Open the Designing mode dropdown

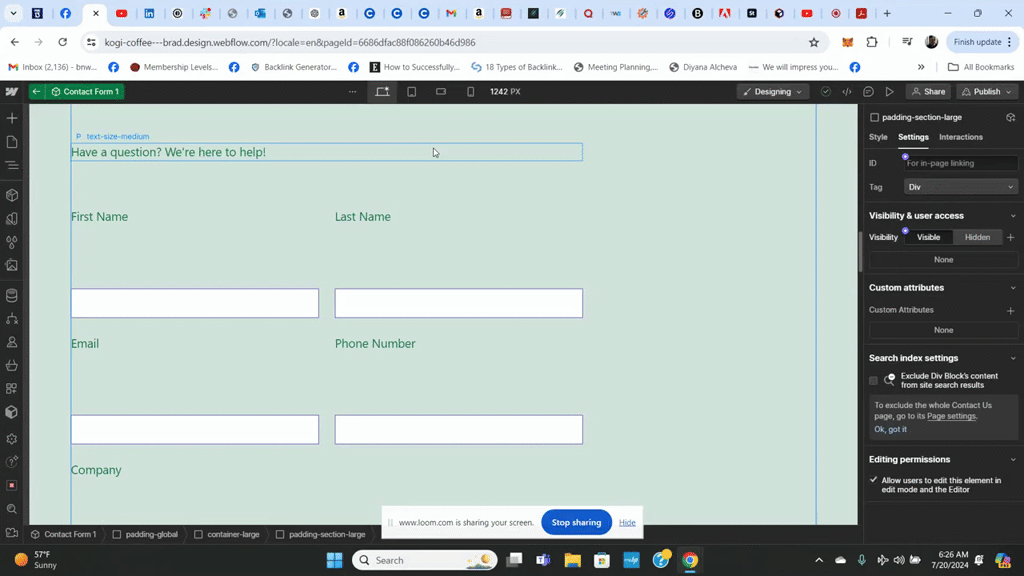pyautogui.click(x=773, y=92)
